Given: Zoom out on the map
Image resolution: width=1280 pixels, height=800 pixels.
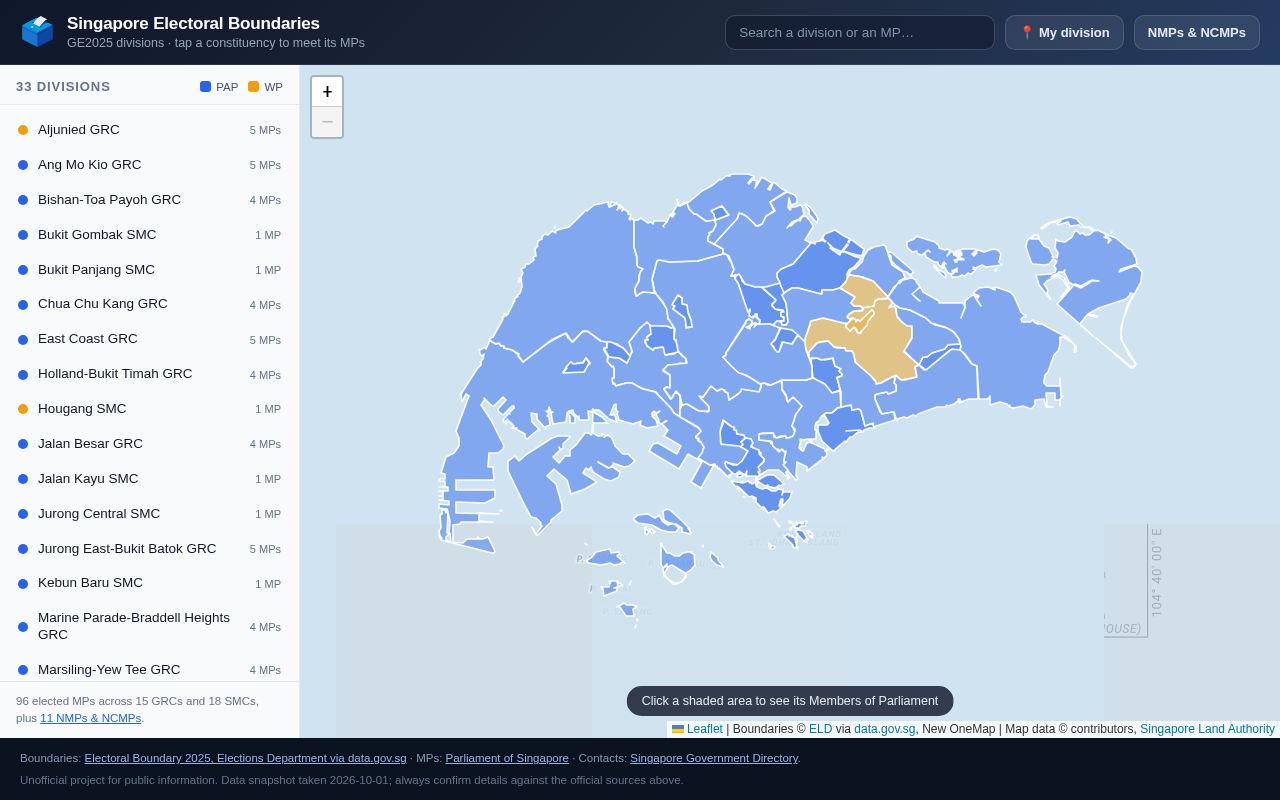Looking at the screenshot, I should 327,122.
